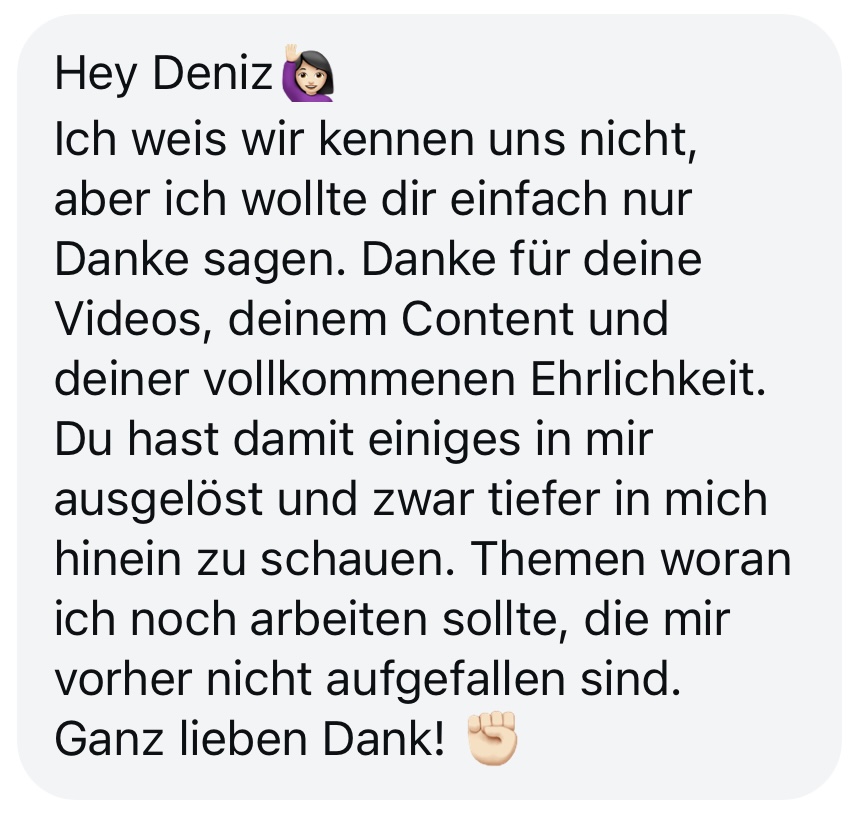Click the closing line 'Ganz lieben Dank!'
Screen dimensions: 856x816
pyautogui.click(x=250, y=739)
